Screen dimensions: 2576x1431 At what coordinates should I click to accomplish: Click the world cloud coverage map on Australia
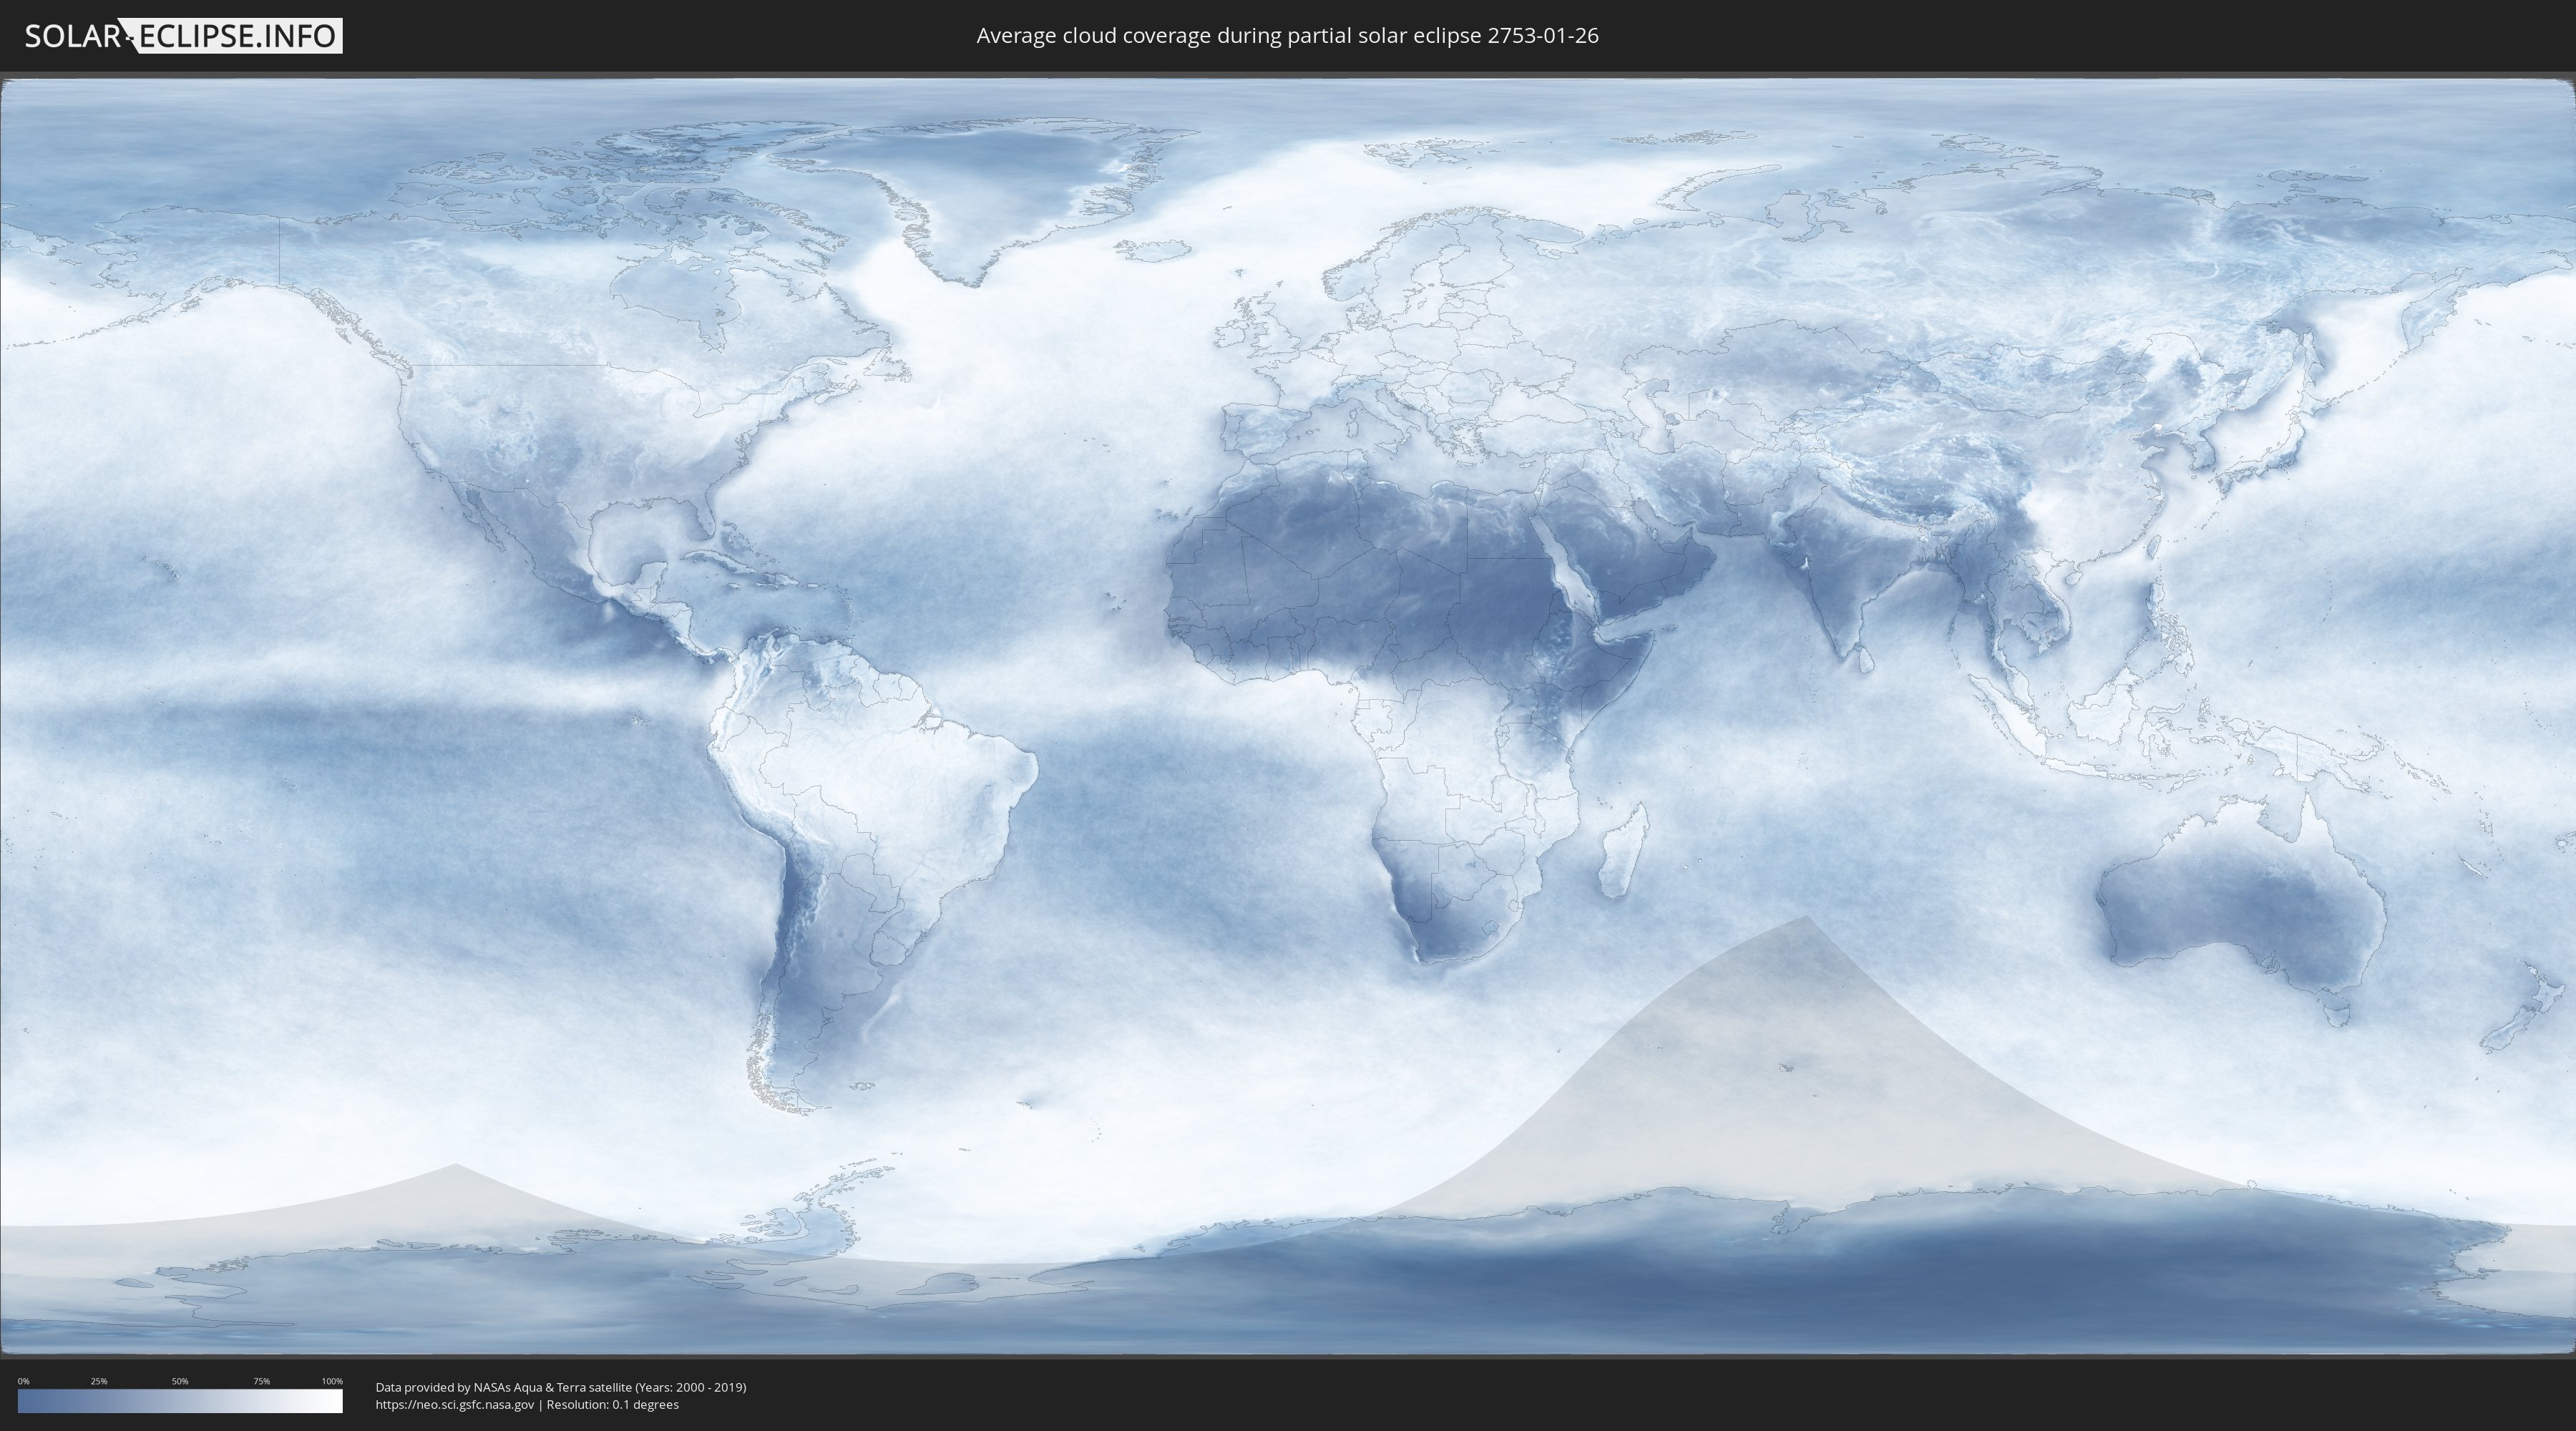[x=2243, y=908]
